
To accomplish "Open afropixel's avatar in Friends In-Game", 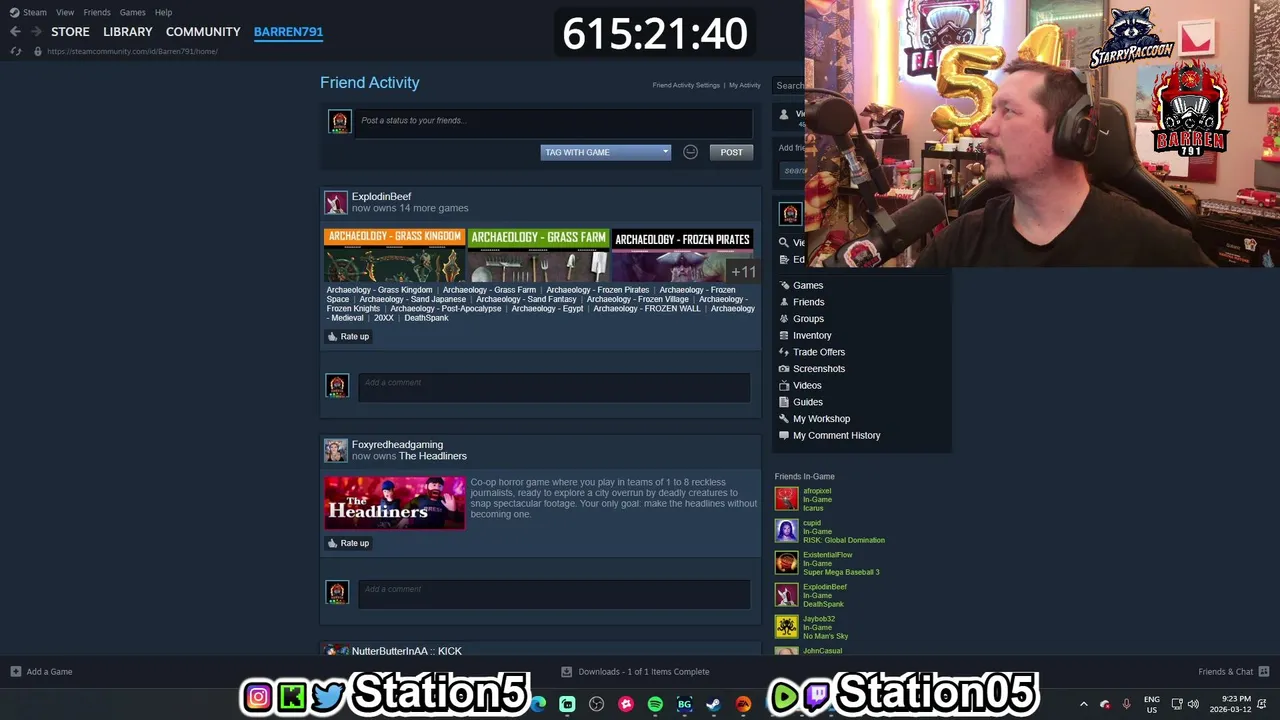I will click(x=787, y=499).
